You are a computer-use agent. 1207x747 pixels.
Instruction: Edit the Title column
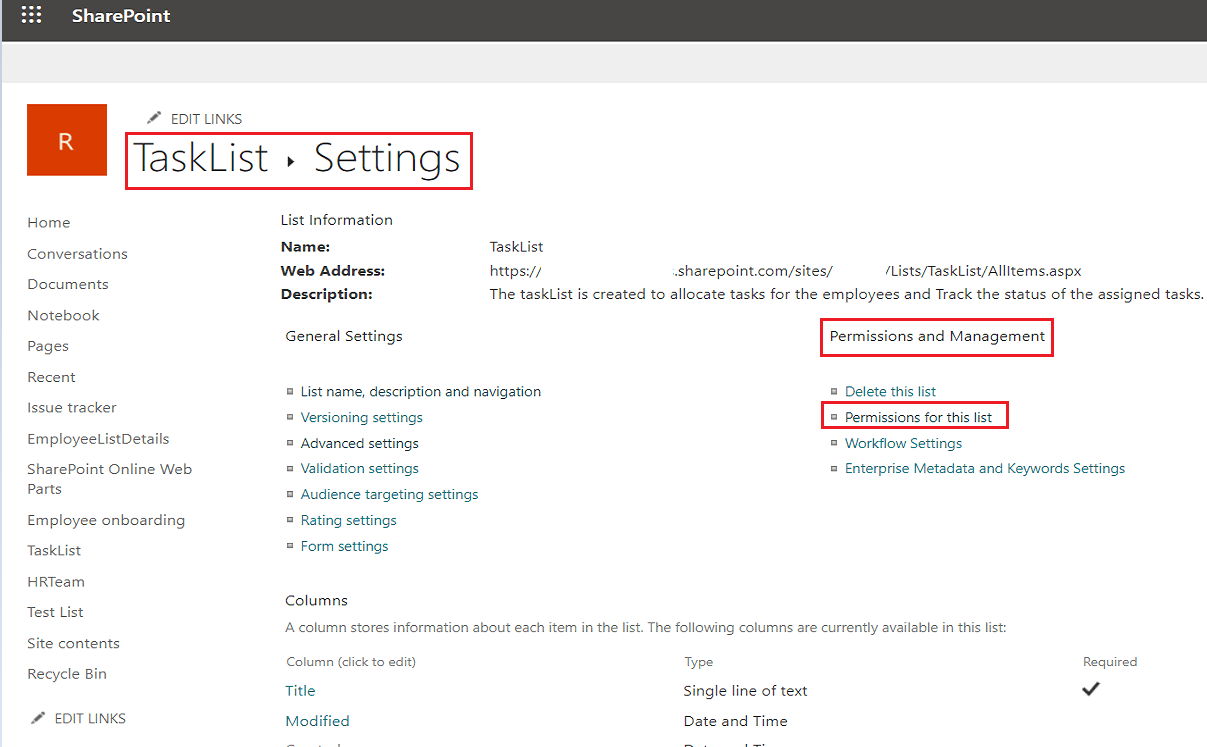pyautogui.click(x=300, y=690)
